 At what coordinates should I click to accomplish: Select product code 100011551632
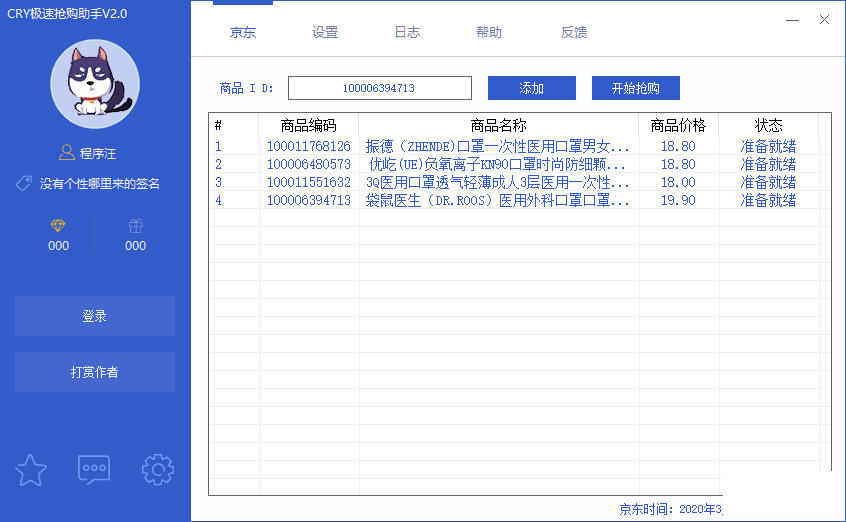pyautogui.click(x=309, y=182)
